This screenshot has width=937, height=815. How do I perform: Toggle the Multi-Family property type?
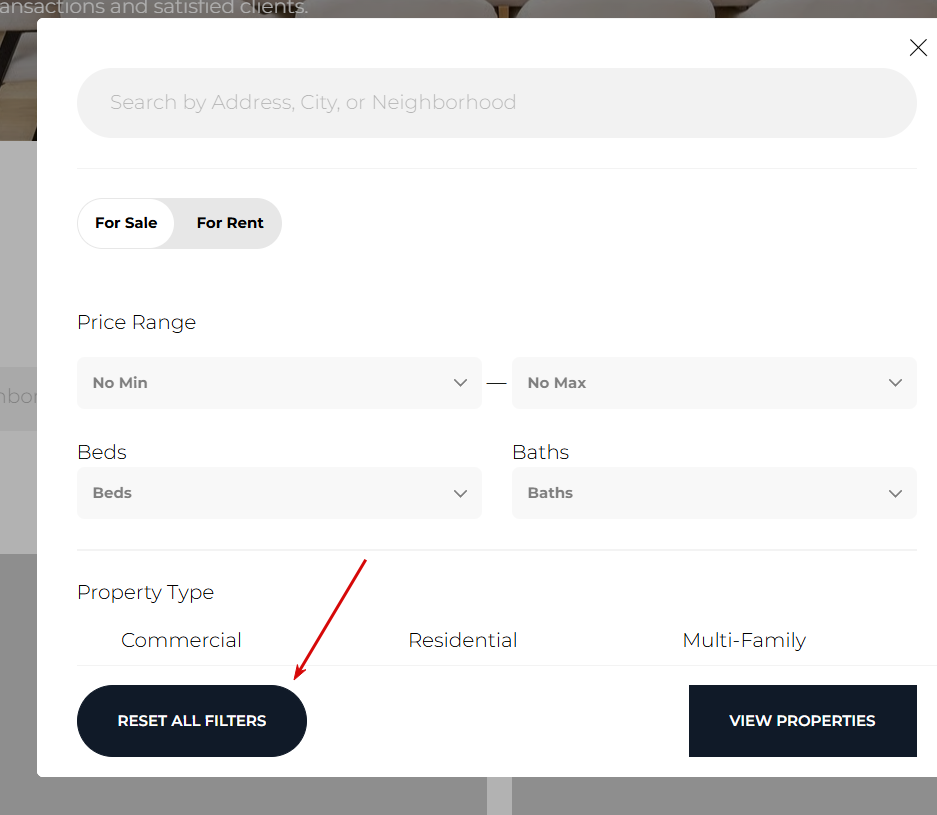coord(744,640)
